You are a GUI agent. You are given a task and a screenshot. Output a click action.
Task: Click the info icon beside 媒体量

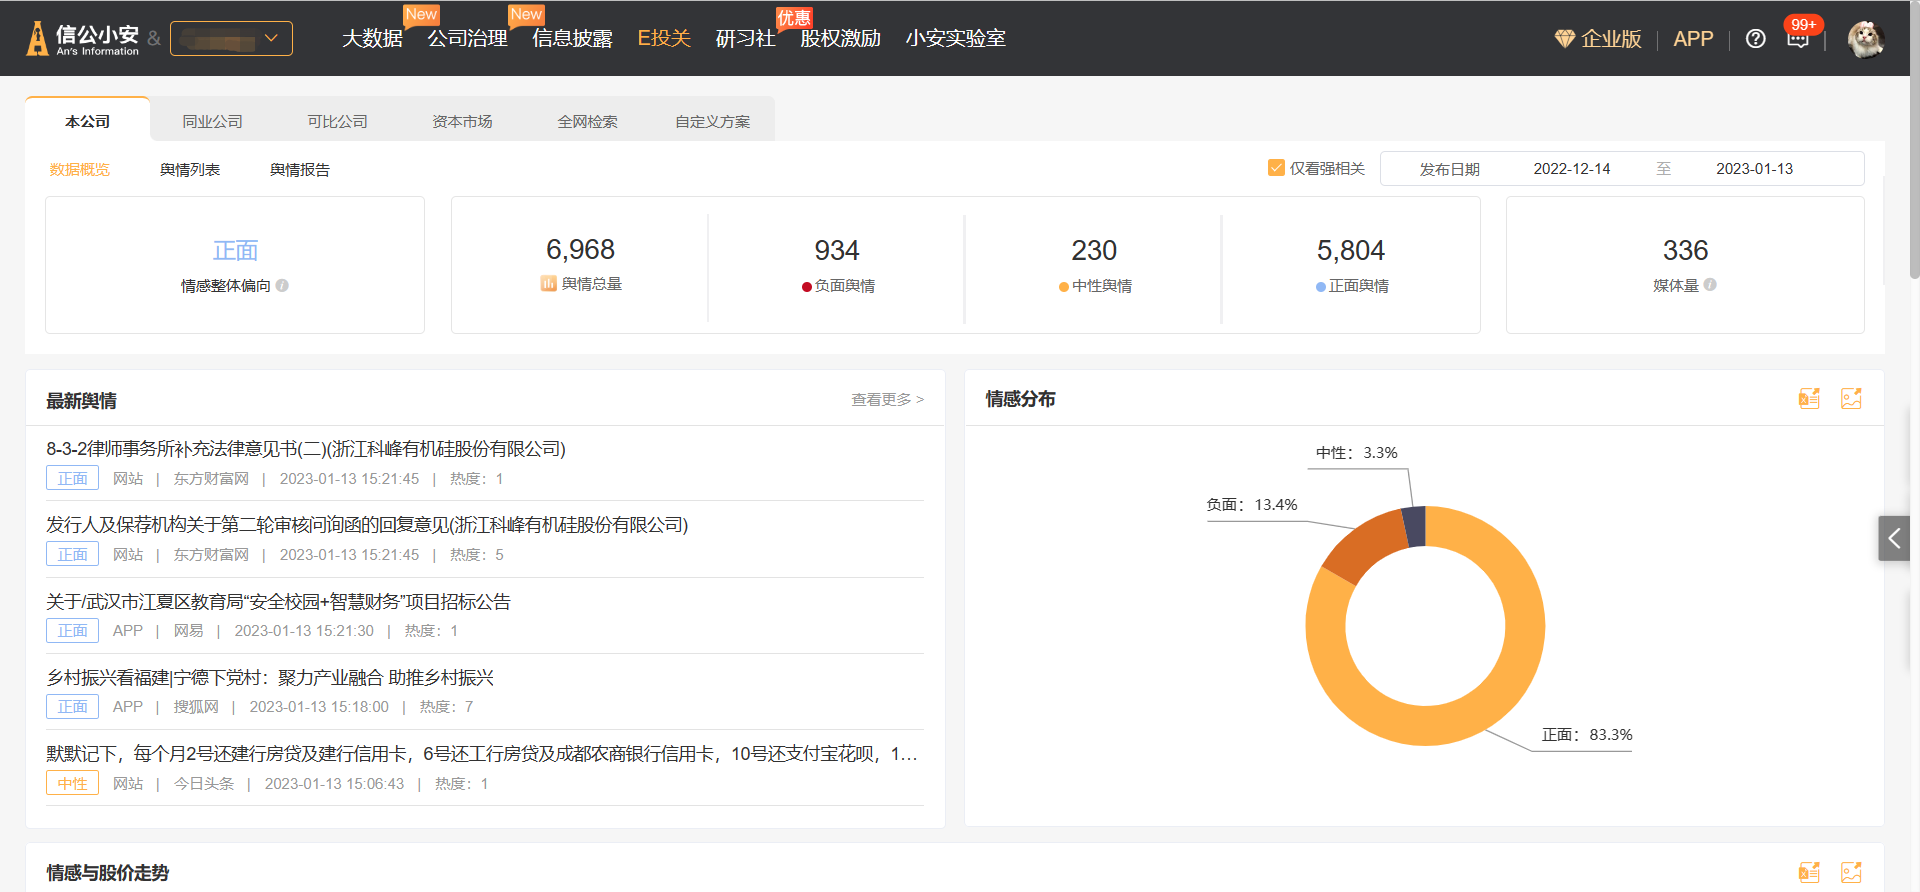pyautogui.click(x=1710, y=285)
